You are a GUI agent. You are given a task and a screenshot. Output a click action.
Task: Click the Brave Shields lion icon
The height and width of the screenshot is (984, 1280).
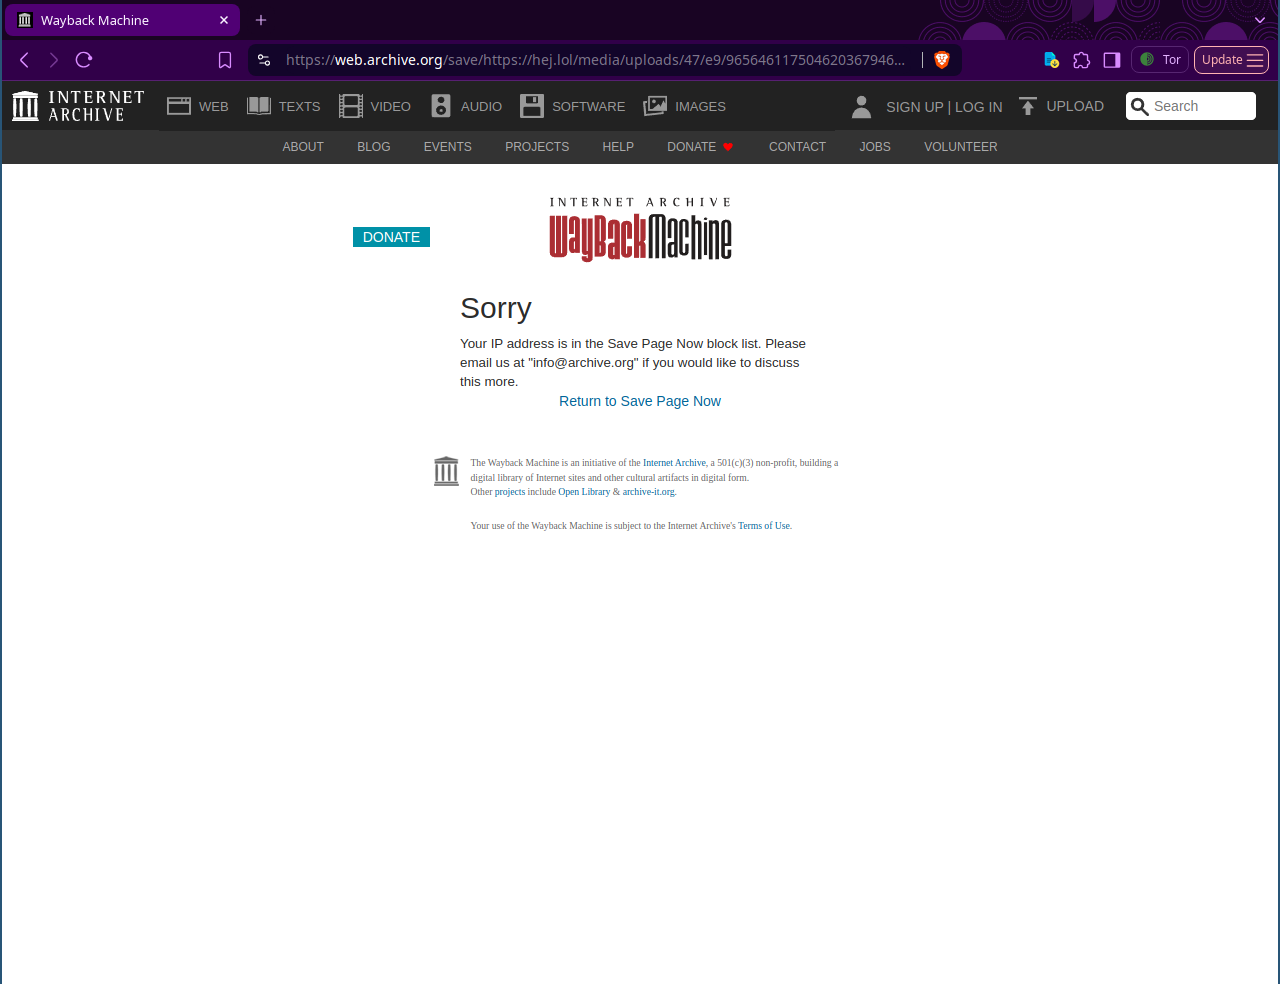(941, 60)
